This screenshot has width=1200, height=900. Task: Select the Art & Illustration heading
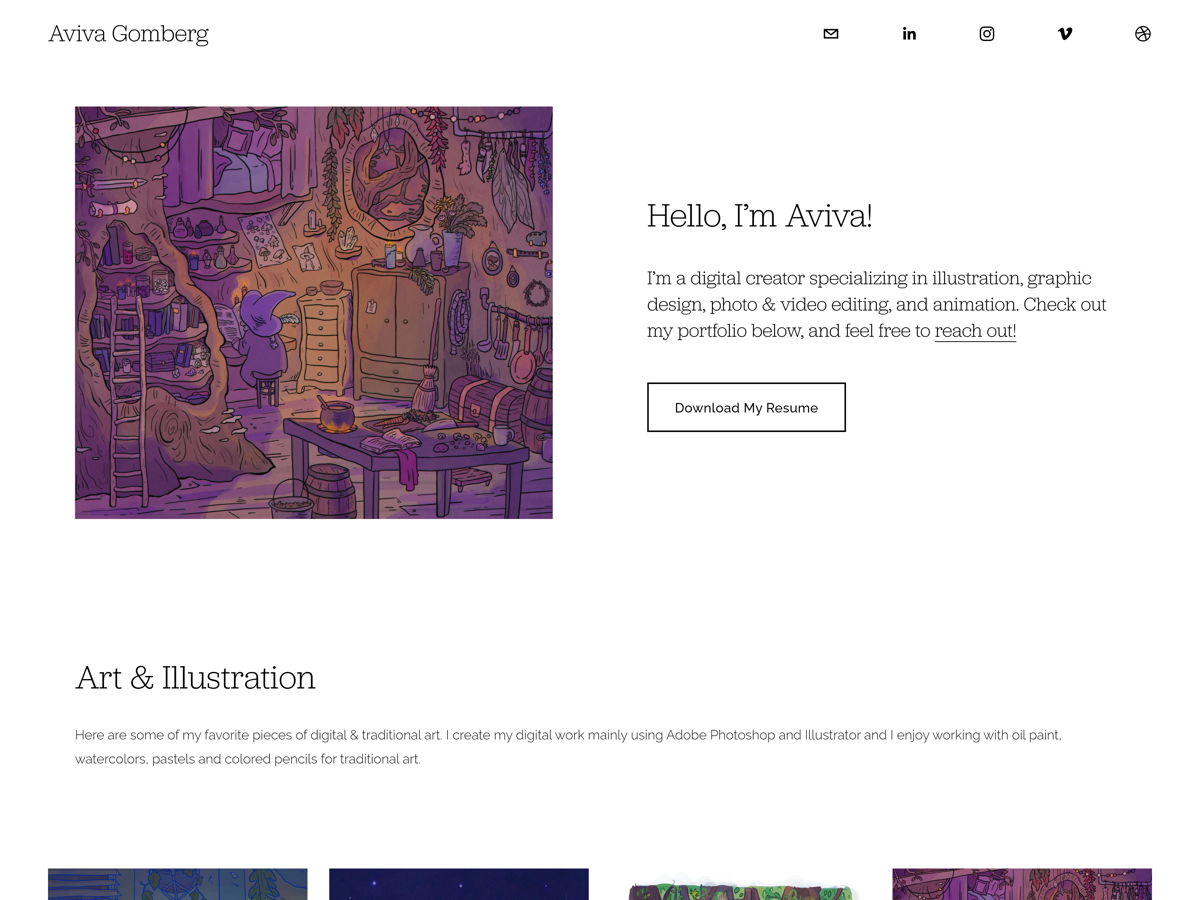tap(195, 677)
